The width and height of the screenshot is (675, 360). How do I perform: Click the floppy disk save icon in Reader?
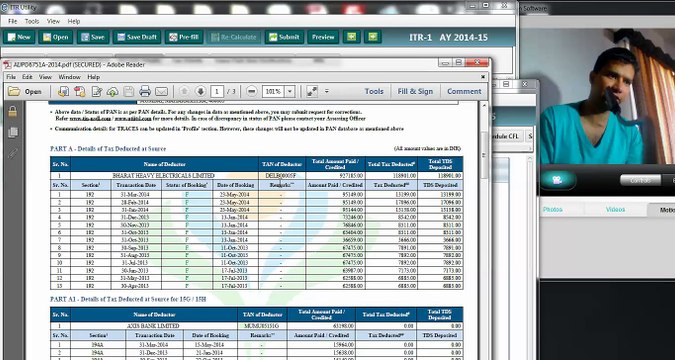tap(128, 91)
